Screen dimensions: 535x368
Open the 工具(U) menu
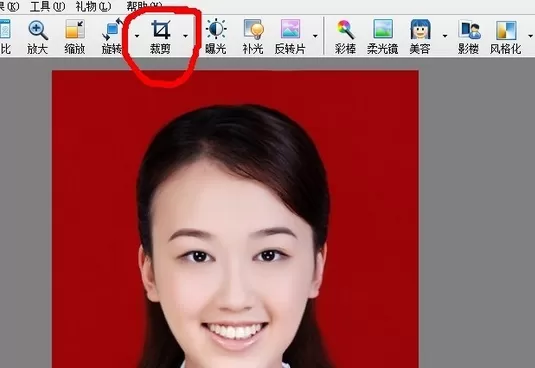coord(47,6)
